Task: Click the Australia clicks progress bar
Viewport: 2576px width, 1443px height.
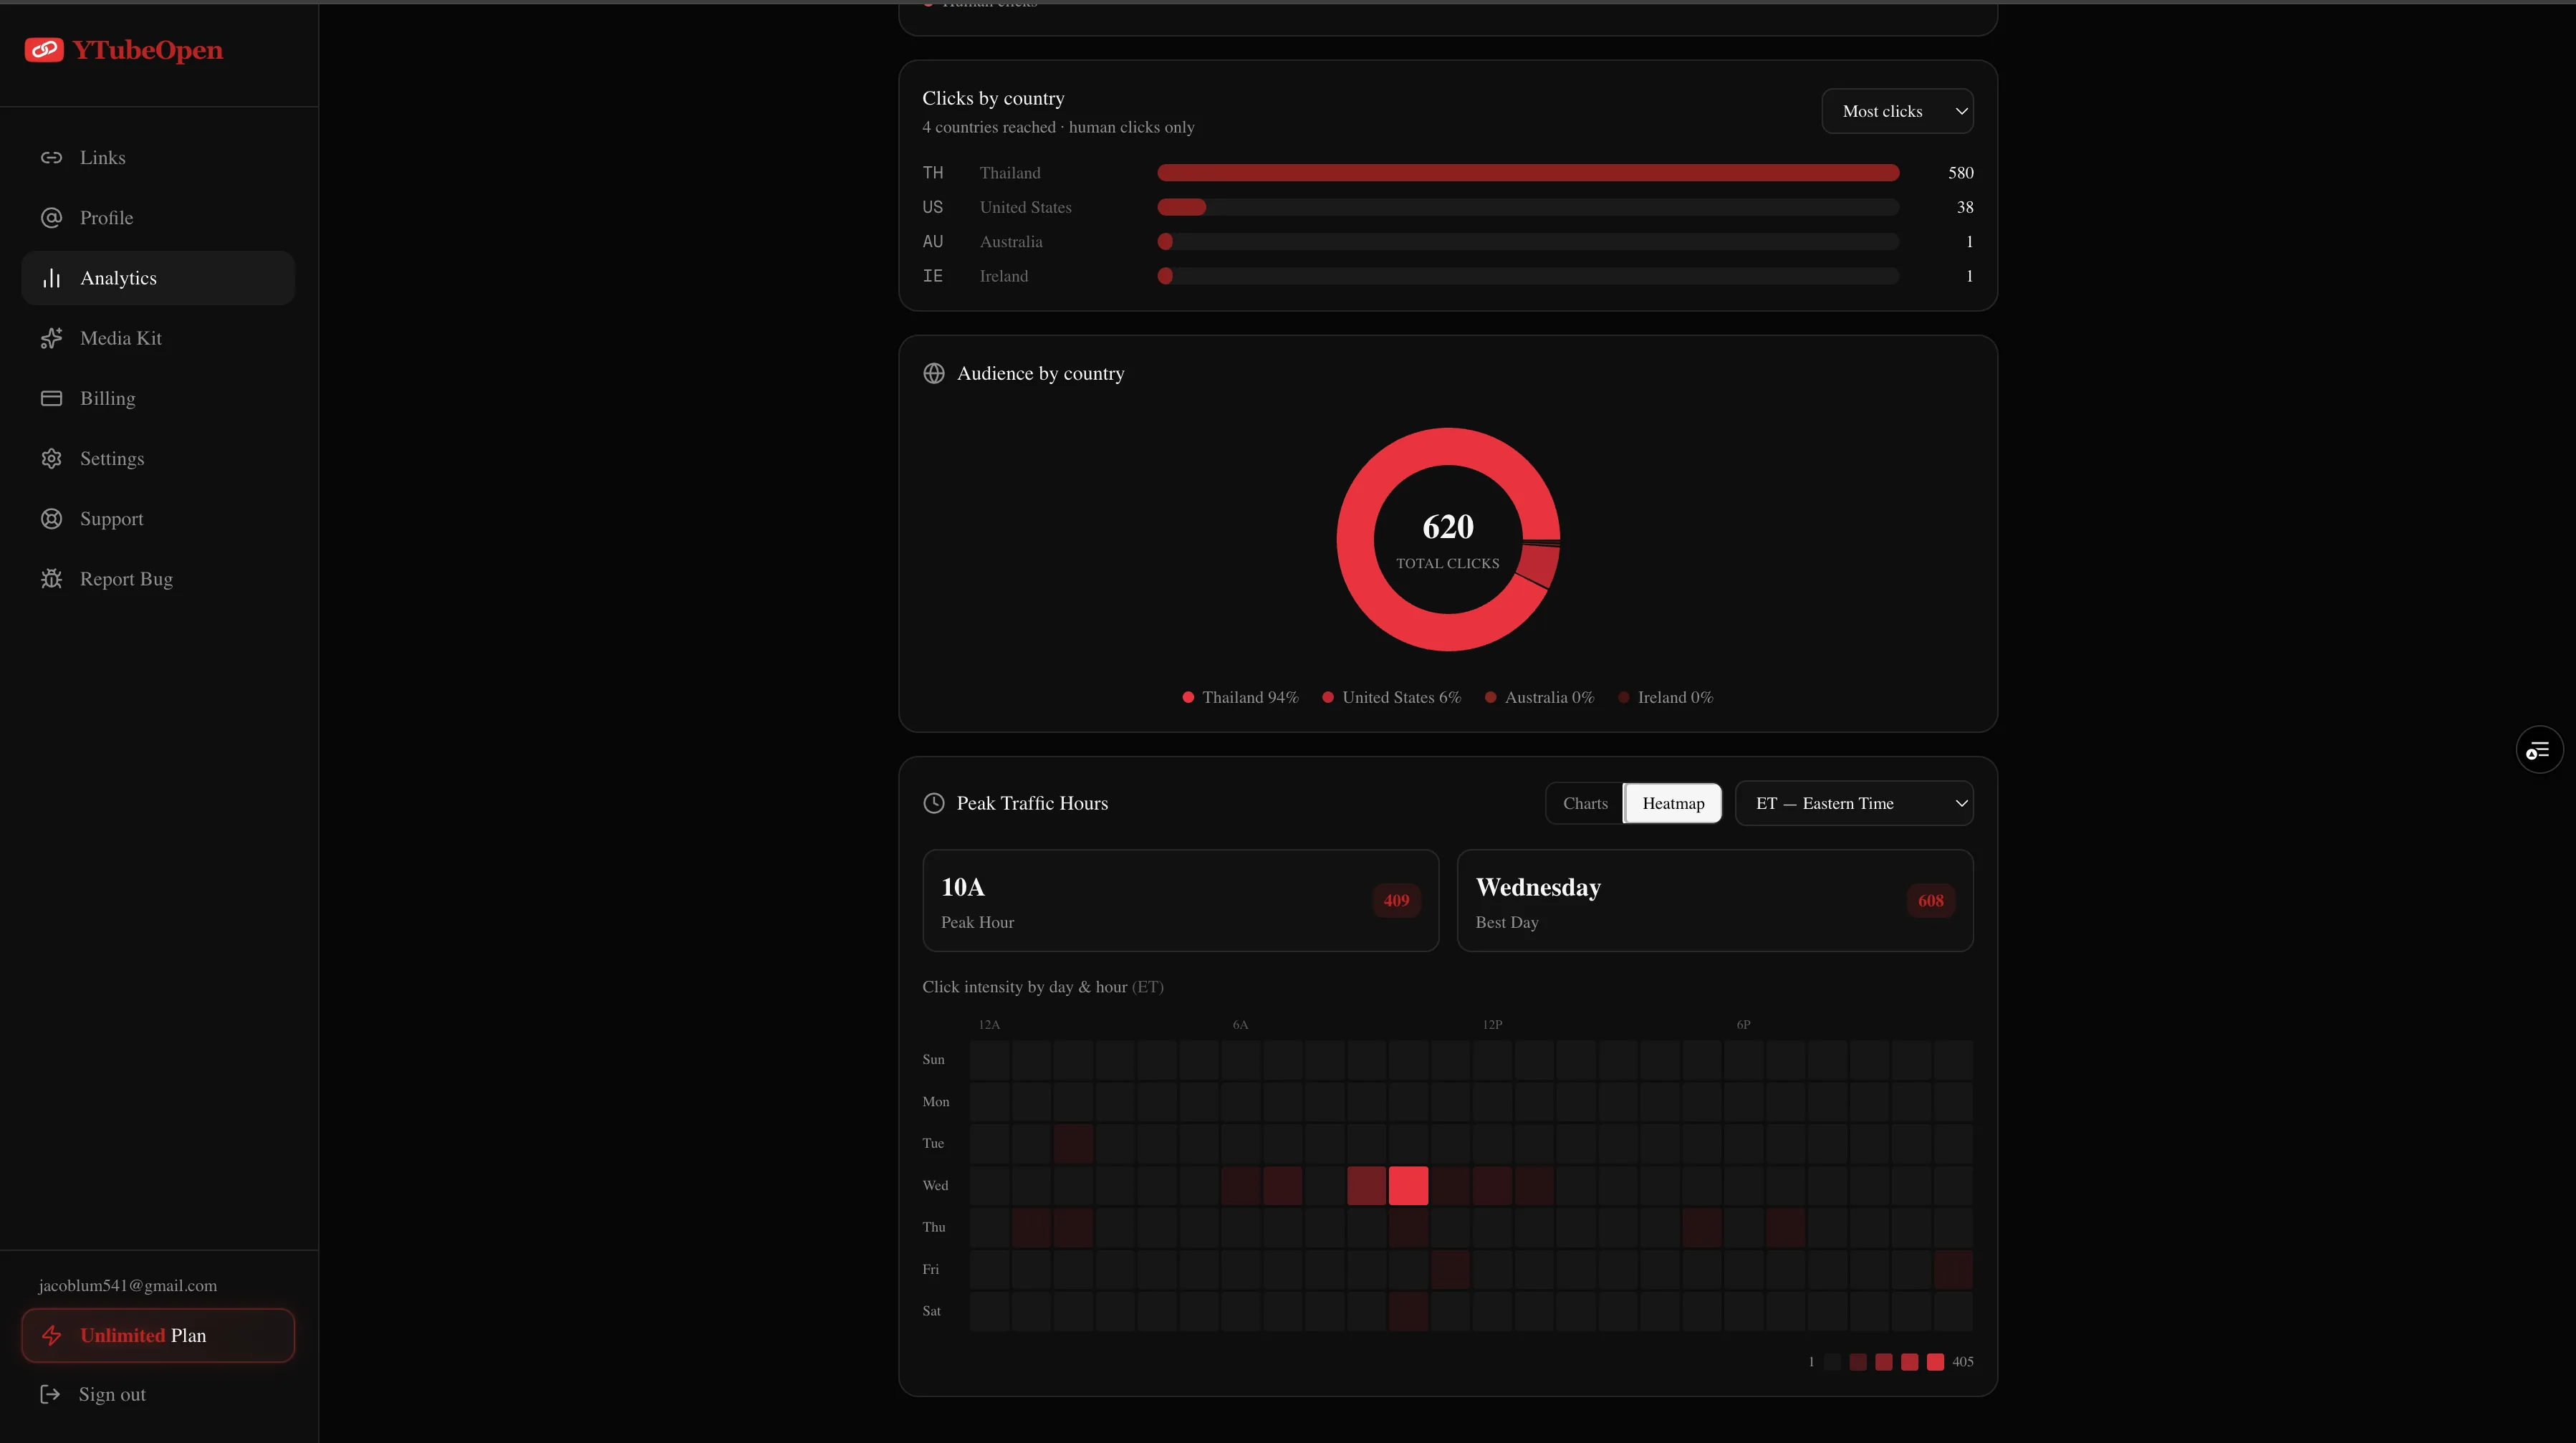Action: click(x=1528, y=242)
